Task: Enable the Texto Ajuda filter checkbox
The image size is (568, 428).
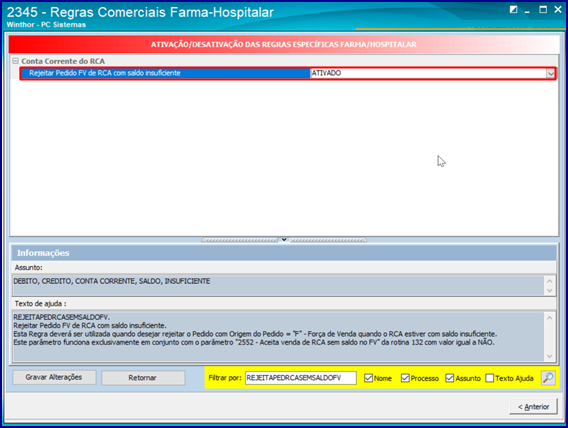Action: tap(489, 378)
